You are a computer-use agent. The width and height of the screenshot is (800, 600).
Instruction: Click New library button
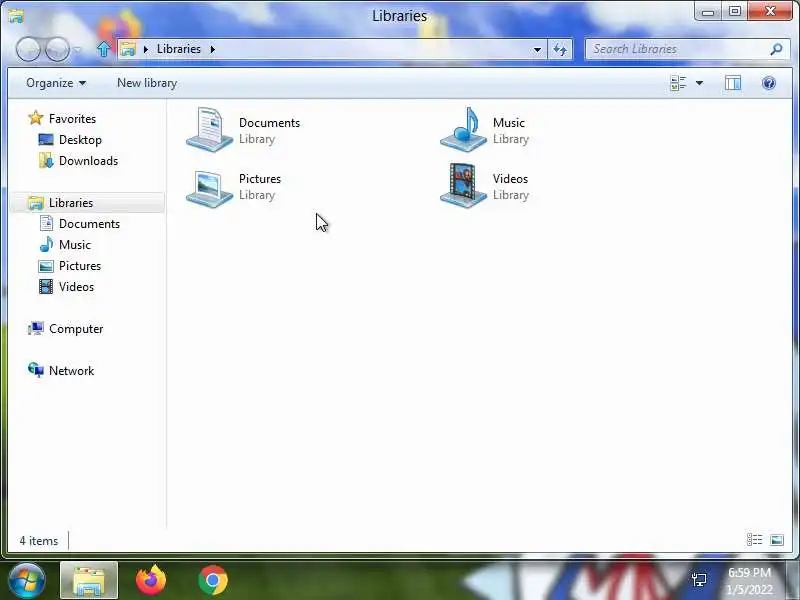147,83
